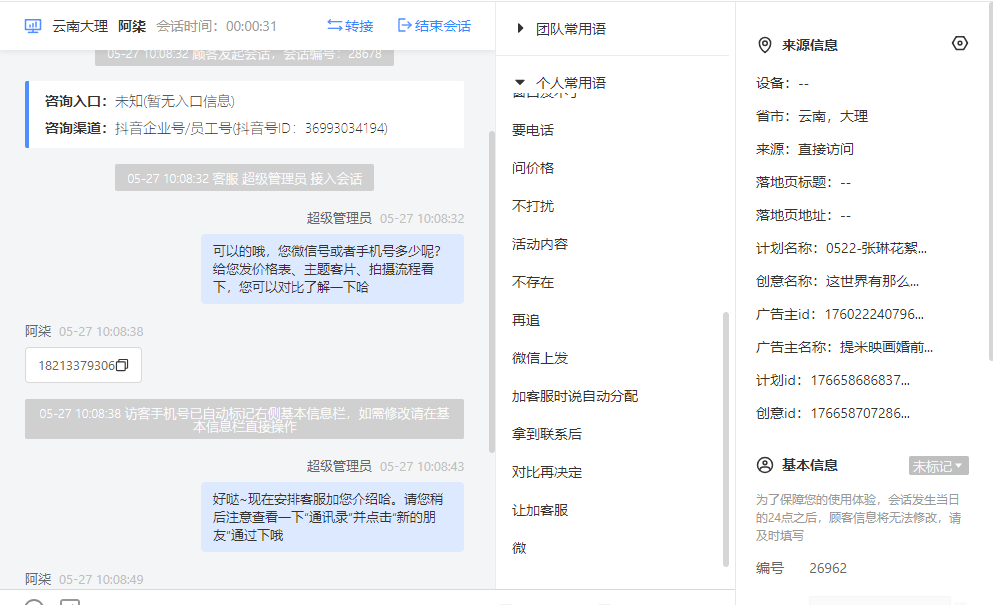The width and height of the screenshot is (993, 605).
Task: Select the 再追 quick phrase
Action: click(x=526, y=320)
